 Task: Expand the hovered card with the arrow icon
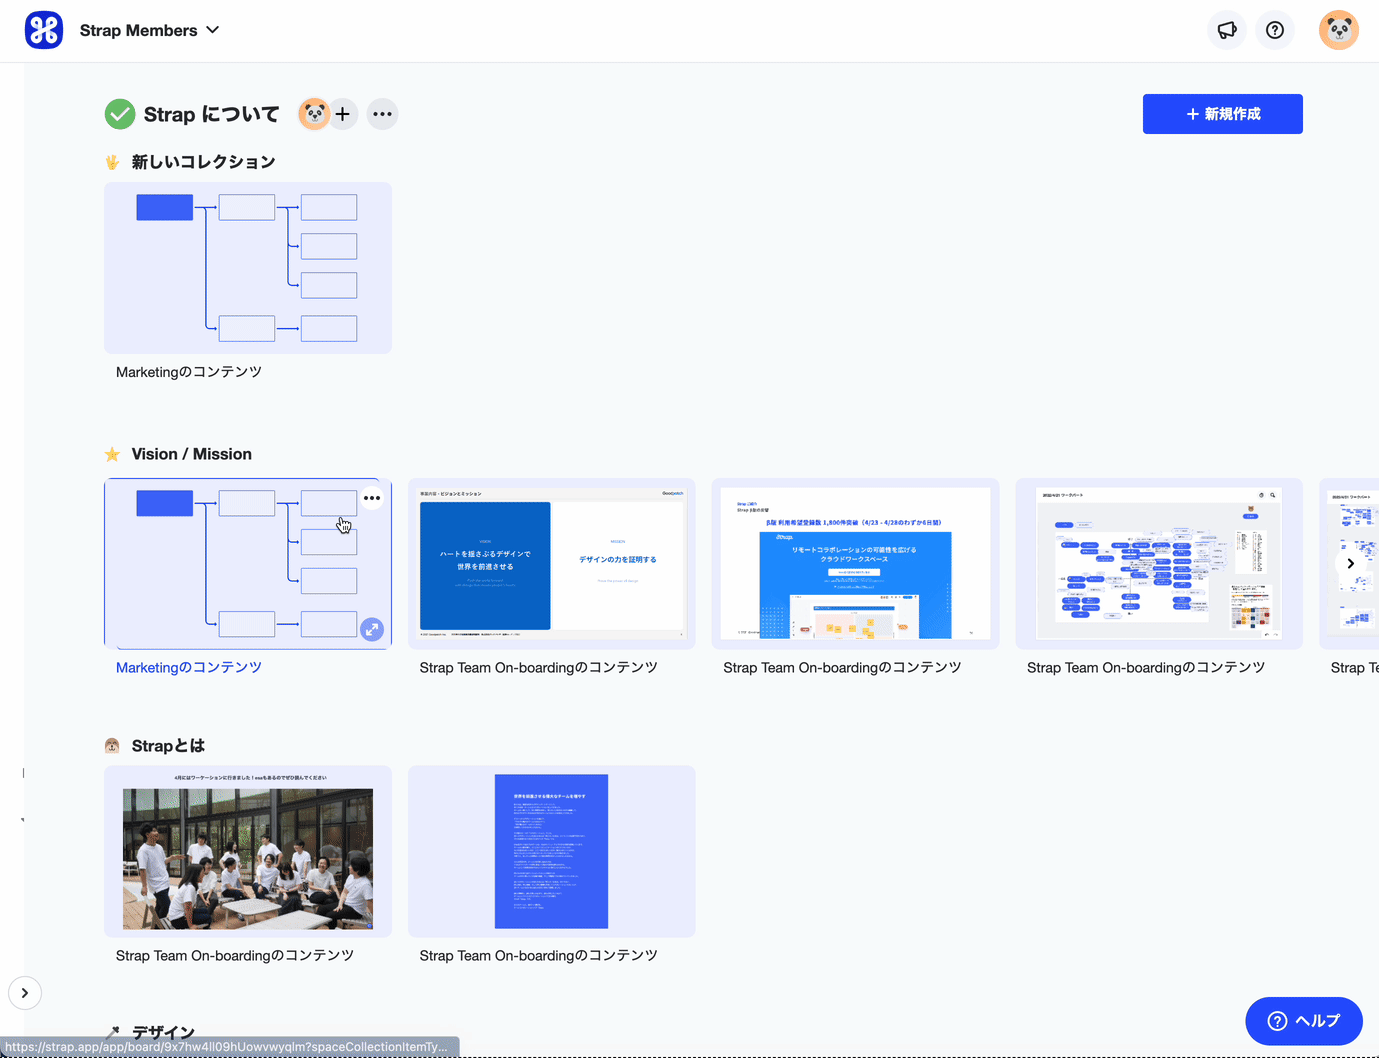click(x=372, y=629)
